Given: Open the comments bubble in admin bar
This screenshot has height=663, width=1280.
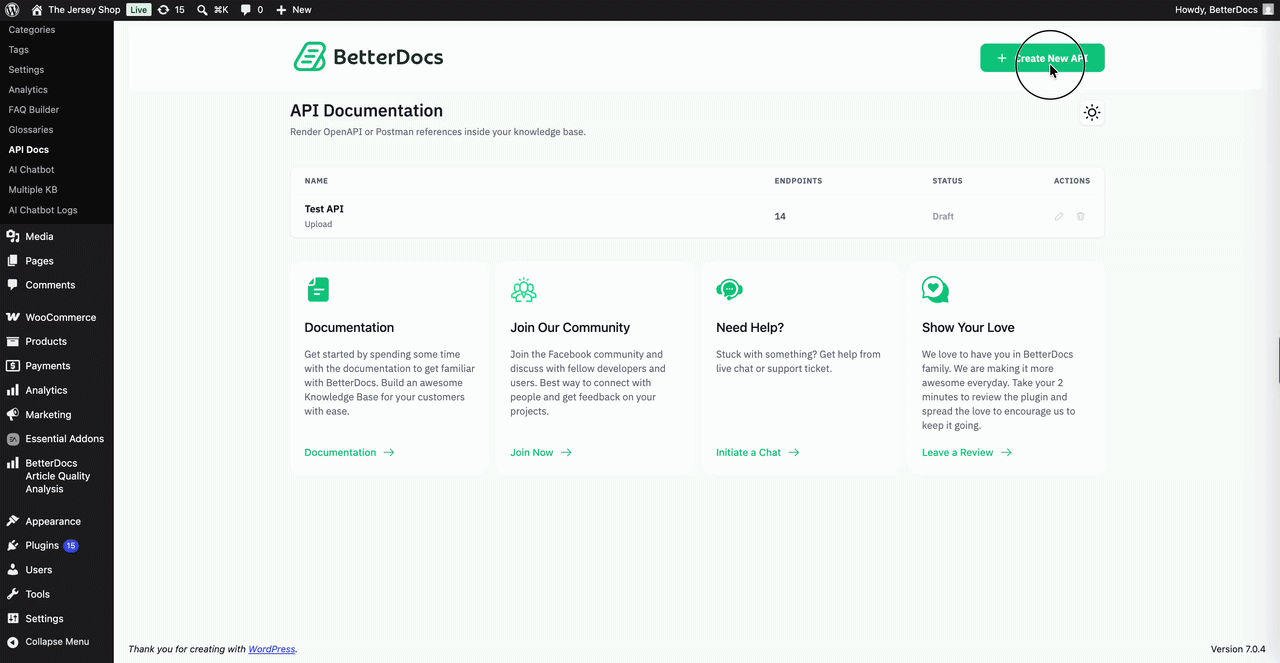Looking at the screenshot, I should coord(252,9).
